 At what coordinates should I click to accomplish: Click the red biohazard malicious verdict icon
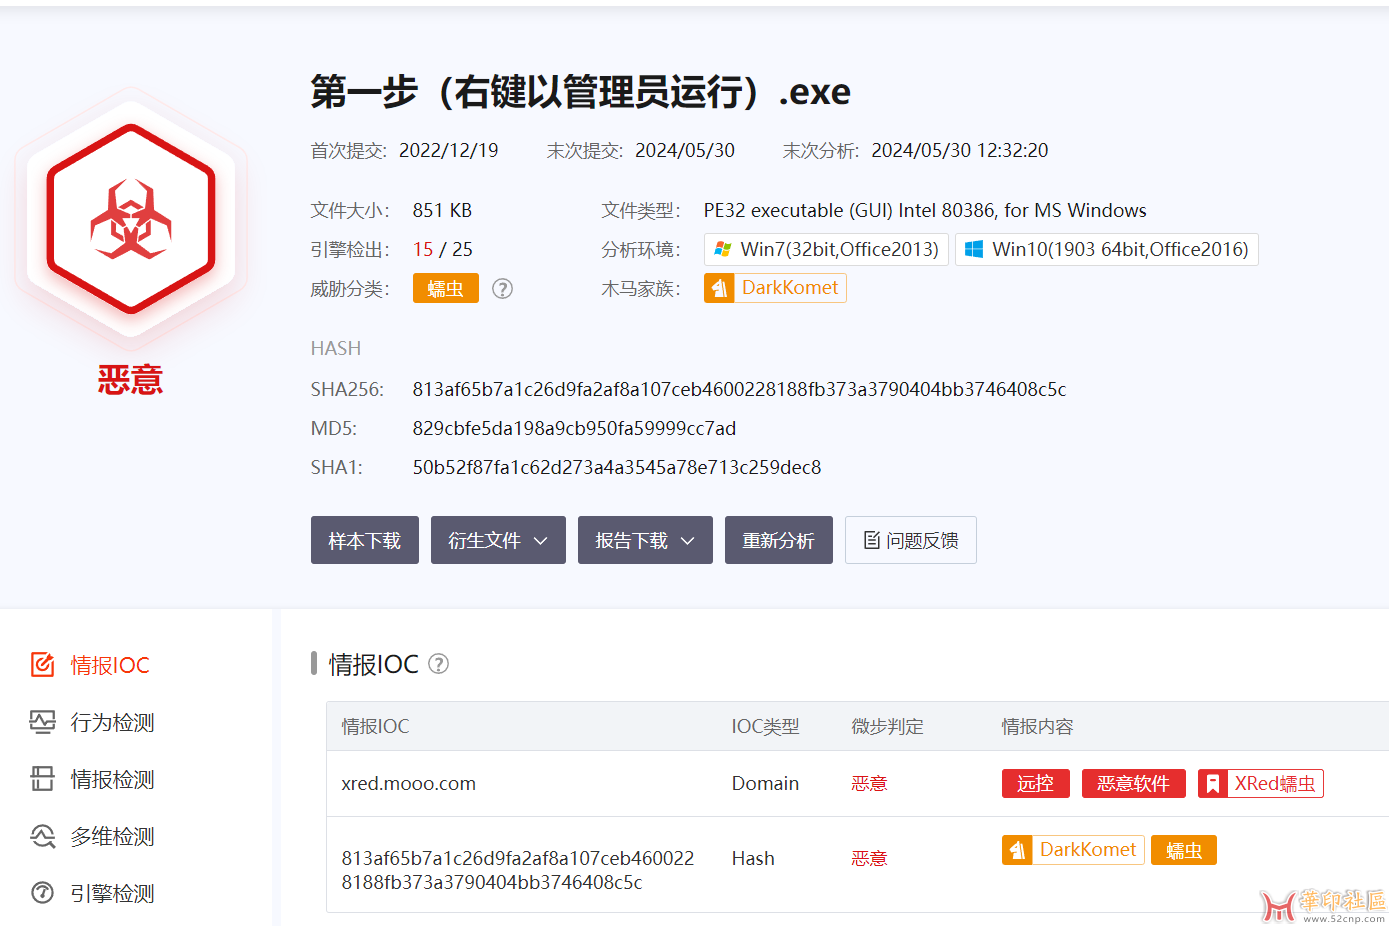tap(130, 218)
